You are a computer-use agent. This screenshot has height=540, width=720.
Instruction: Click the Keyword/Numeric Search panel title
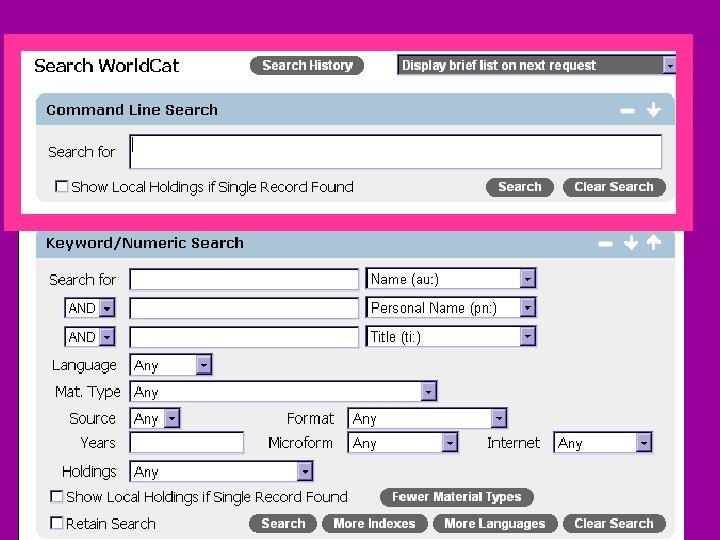[x=145, y=243]
